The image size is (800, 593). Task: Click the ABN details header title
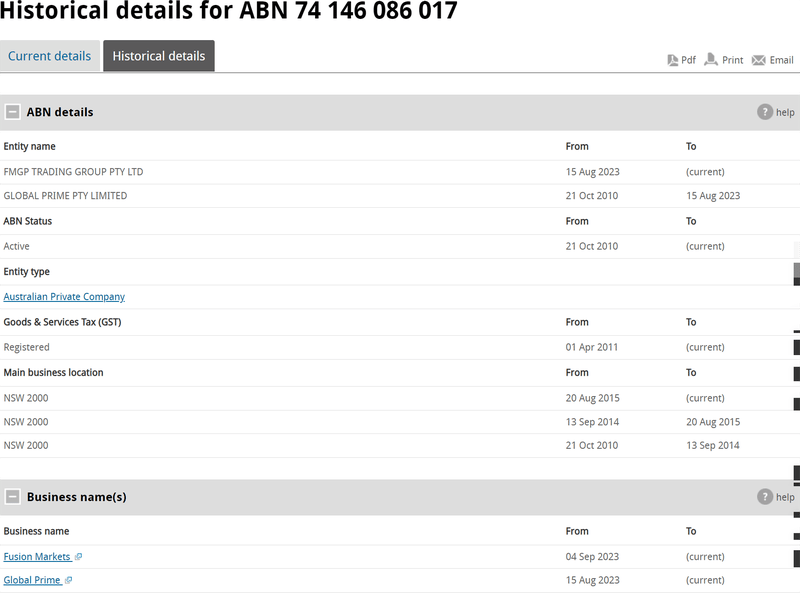60,112
